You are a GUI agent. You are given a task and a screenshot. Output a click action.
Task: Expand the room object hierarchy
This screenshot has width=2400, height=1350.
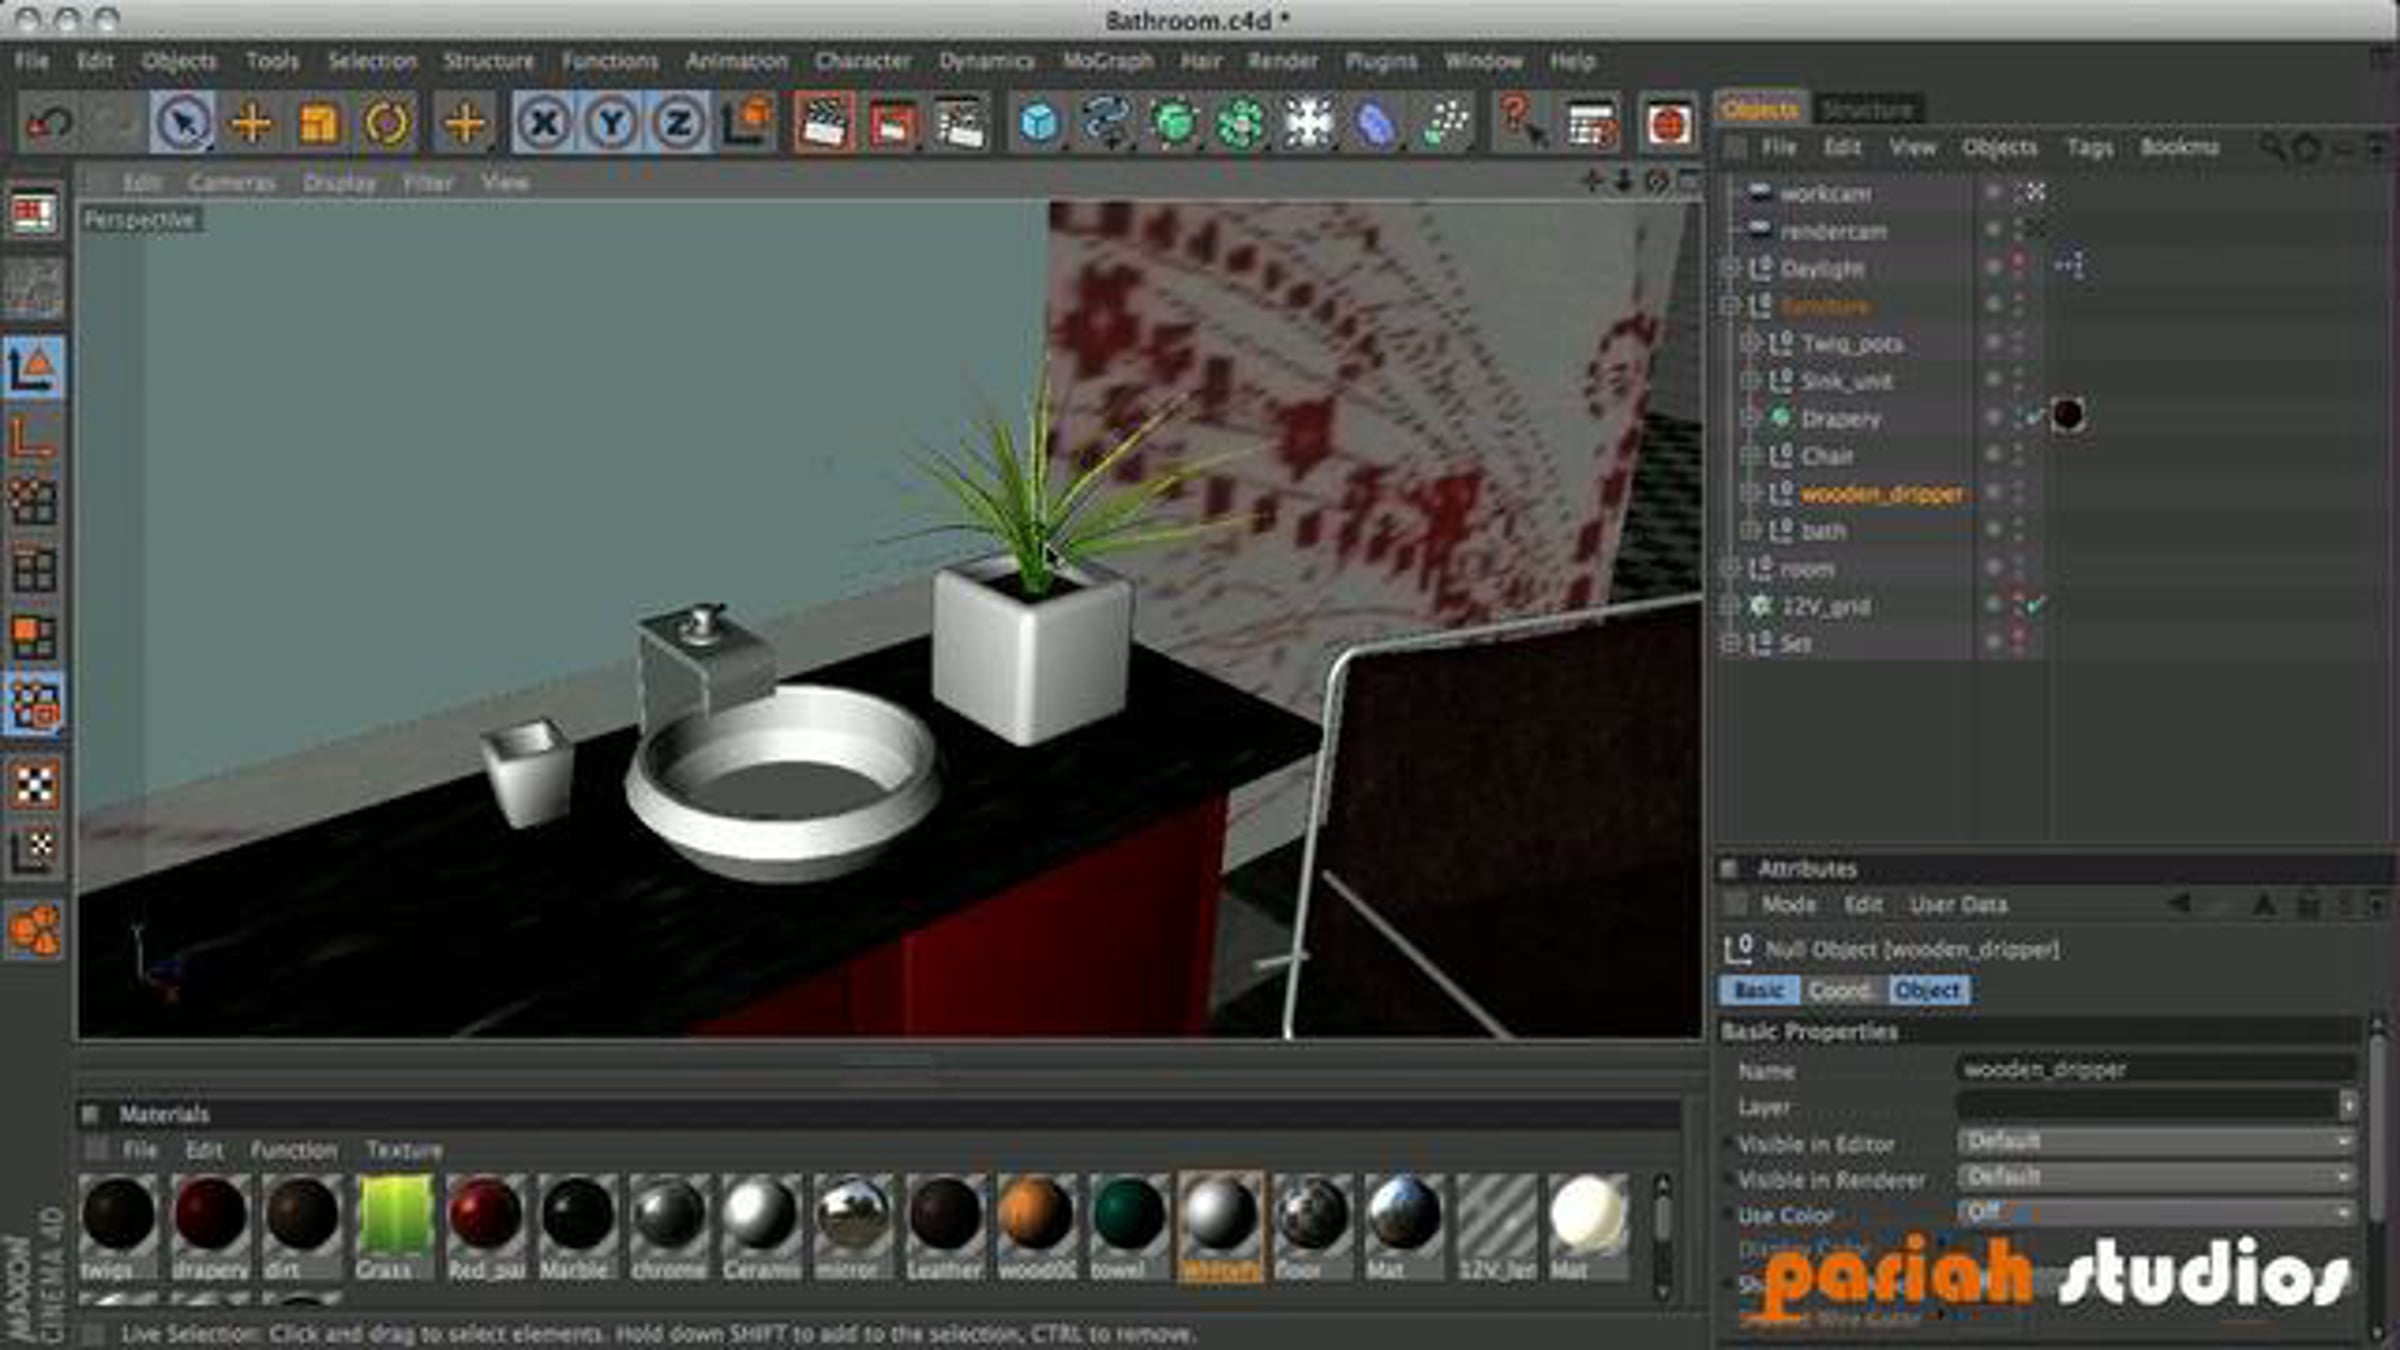click(1730, 569)
